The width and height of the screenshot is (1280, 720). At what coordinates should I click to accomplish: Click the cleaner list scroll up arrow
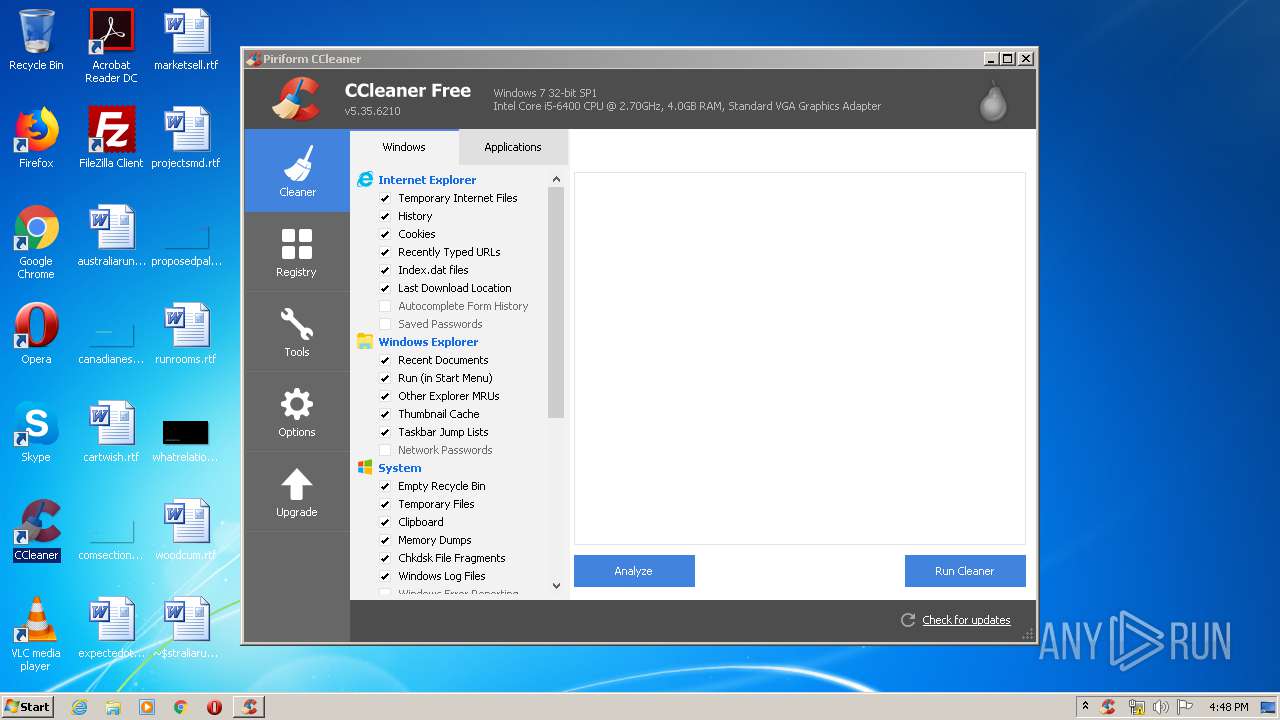tap(556, 180)
